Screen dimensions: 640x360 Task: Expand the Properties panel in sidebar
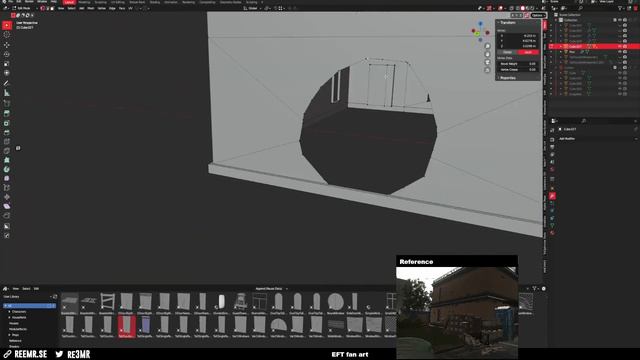click(x=507, y=78)
